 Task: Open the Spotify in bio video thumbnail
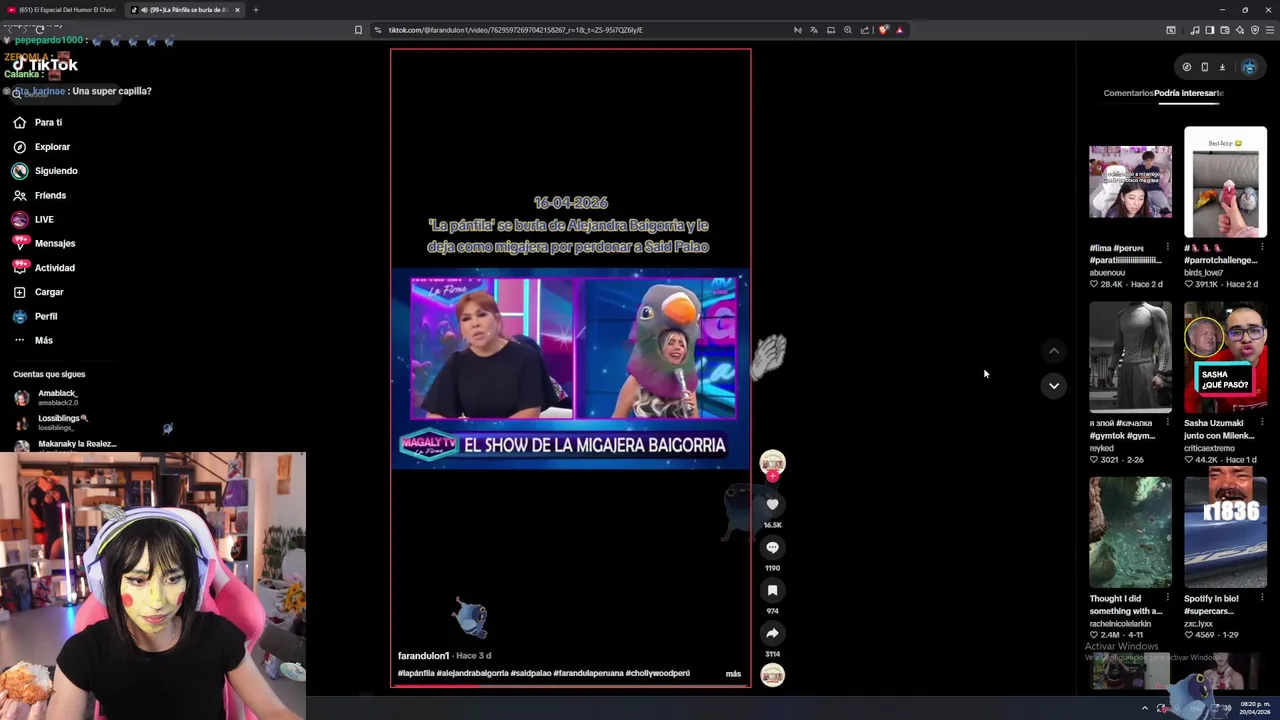(1225, 532)
